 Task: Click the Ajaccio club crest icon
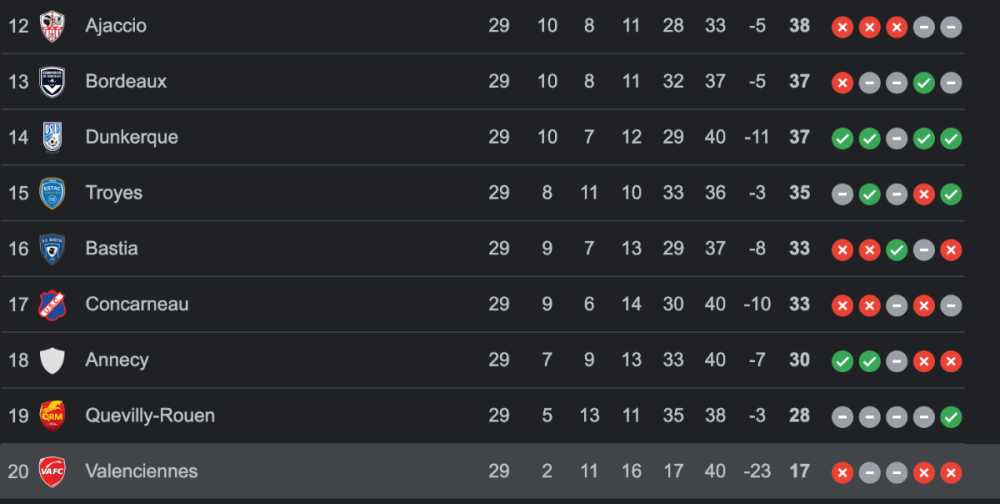click(52, 26)
